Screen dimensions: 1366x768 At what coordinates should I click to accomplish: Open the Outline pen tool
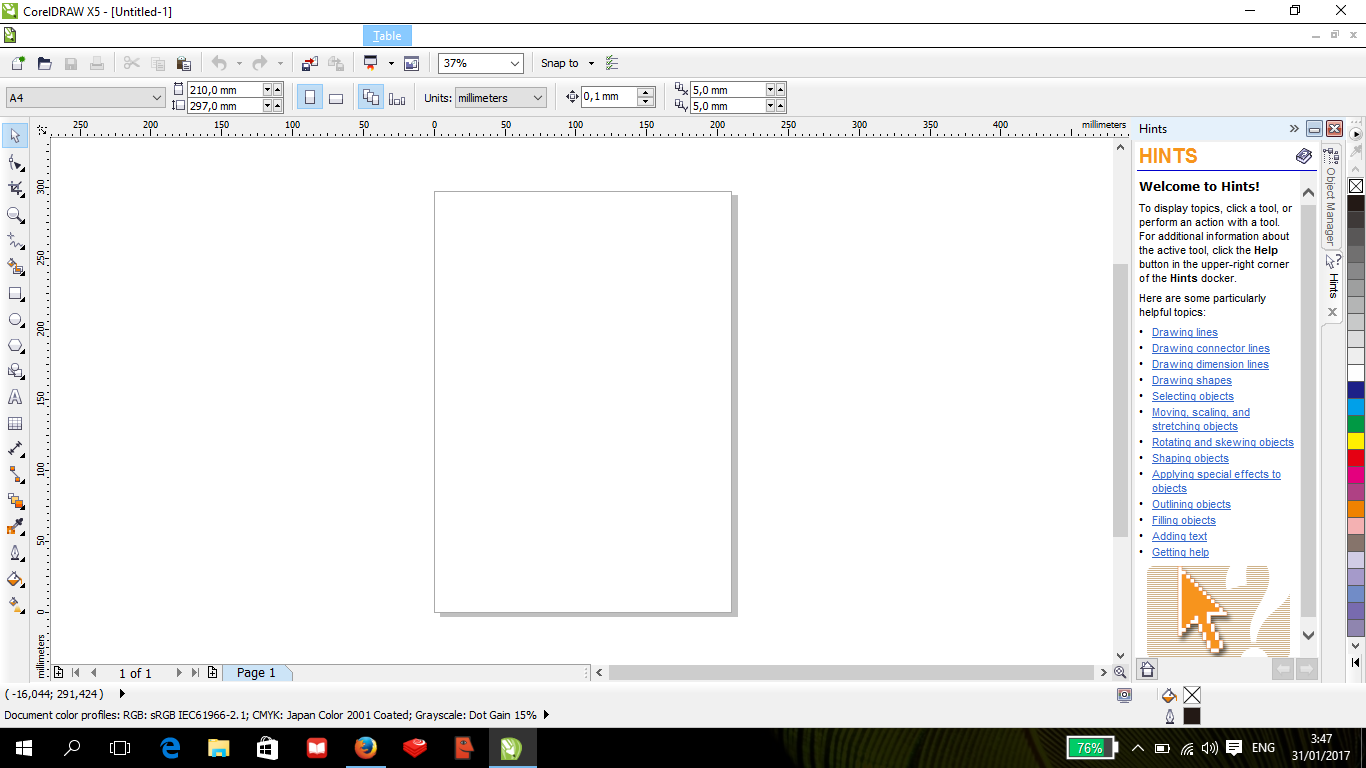click(x=16, y=553)
